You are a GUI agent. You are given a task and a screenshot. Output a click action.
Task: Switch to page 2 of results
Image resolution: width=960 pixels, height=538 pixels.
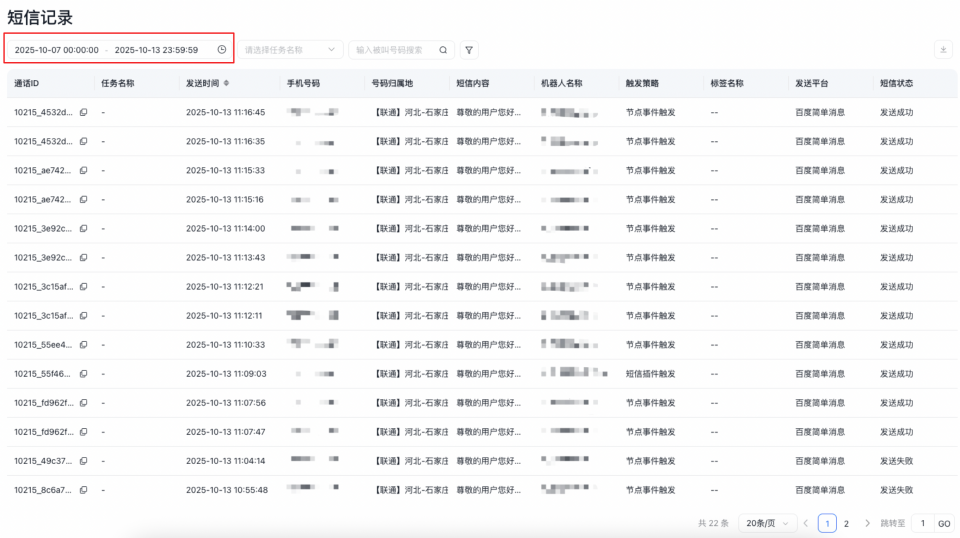click(x=846, y=523)
